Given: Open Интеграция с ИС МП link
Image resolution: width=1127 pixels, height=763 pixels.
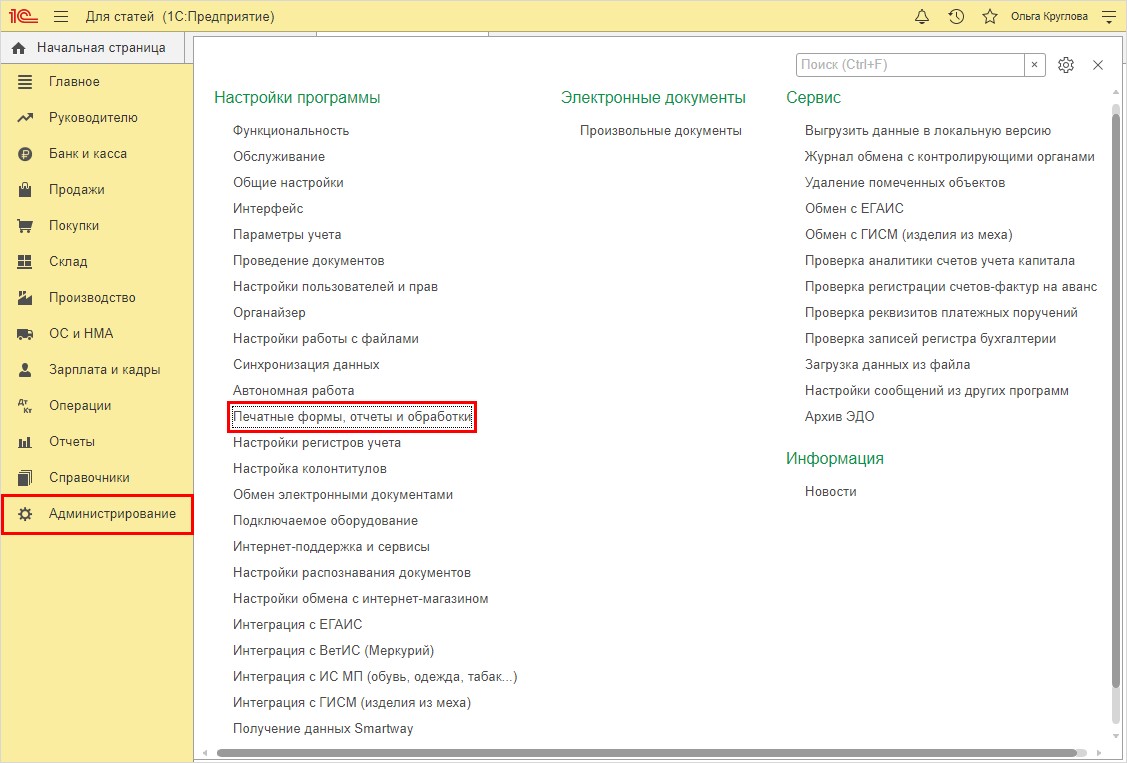Looking at the screenshot, I should 375,676.
